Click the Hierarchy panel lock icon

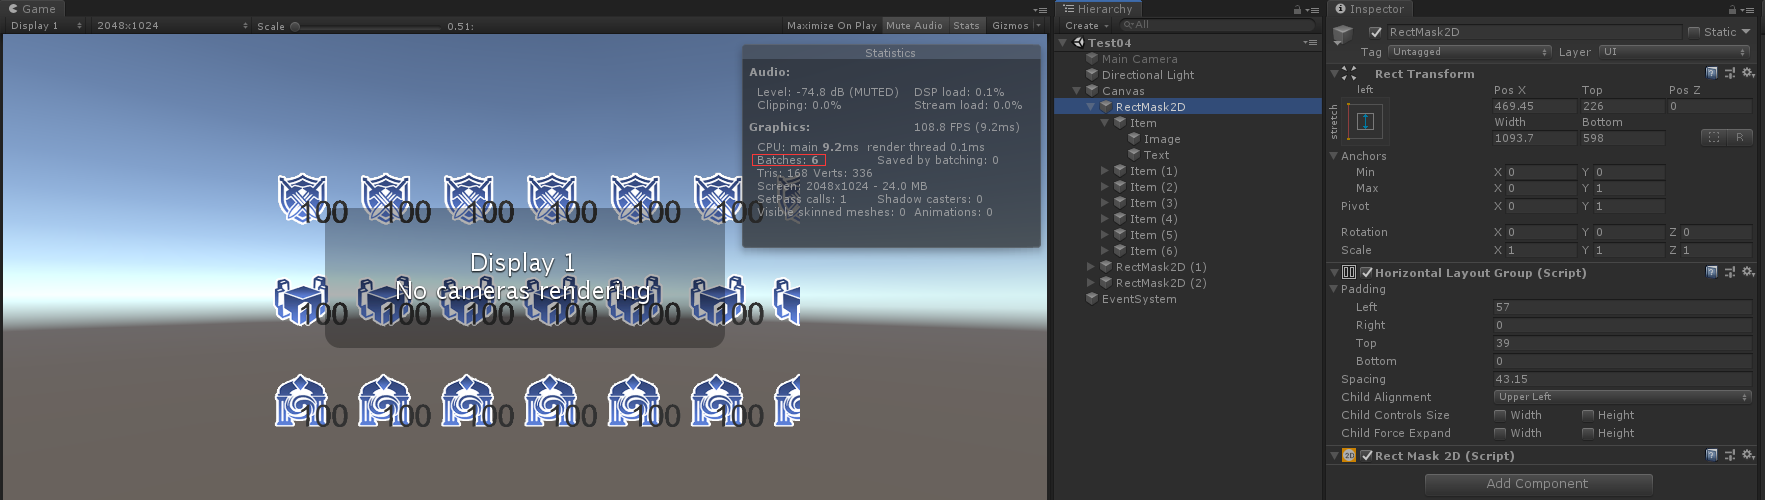click(1298, 9)
